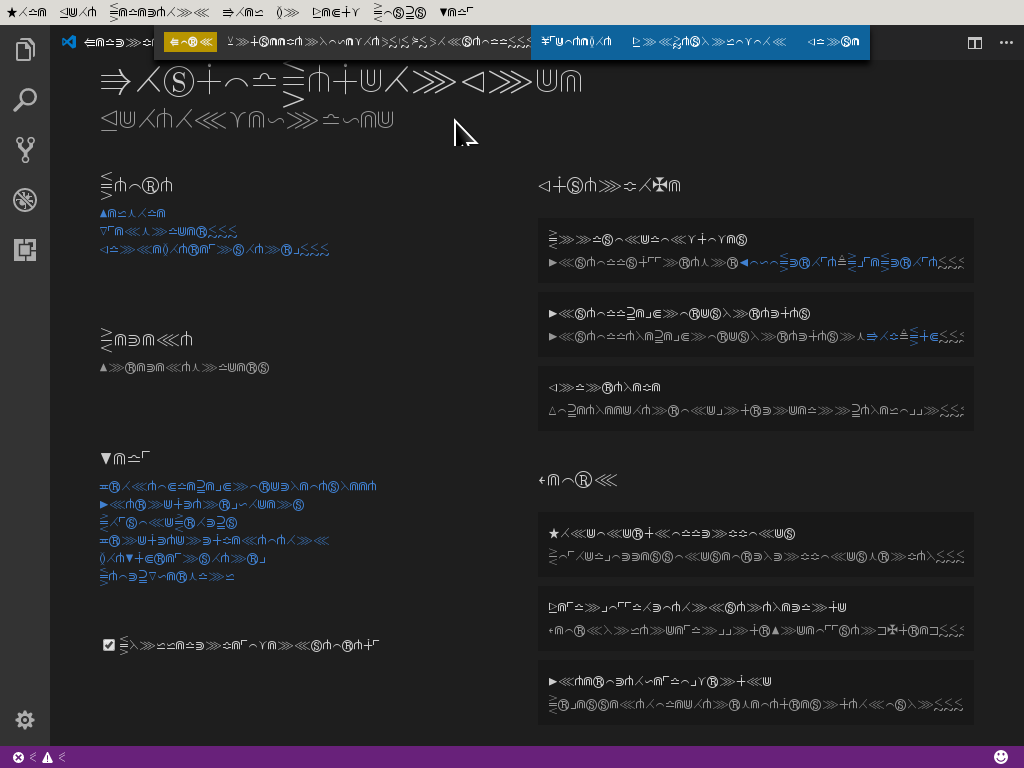Switch to the highlighted Welcome tab
The width and height of the screenshot is (1024, 768).
tap(189, 42)
